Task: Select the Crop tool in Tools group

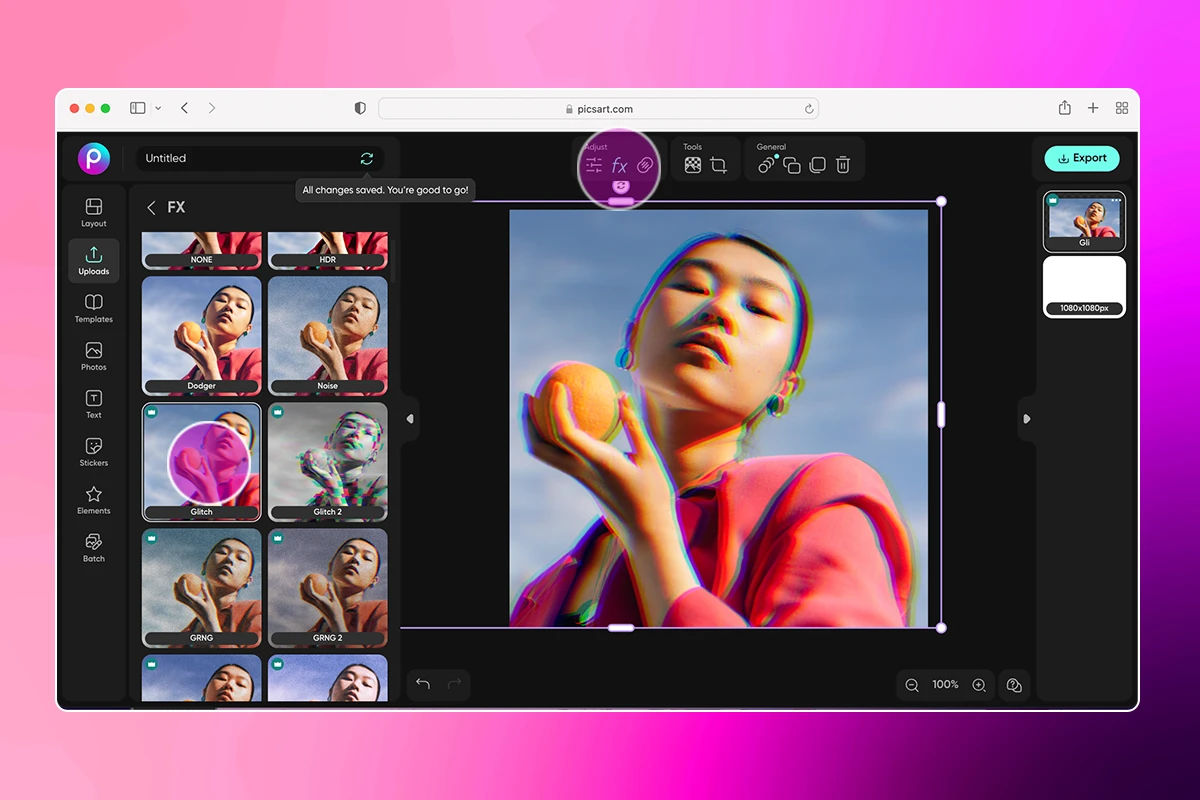Action: click(x=718, y=163)
